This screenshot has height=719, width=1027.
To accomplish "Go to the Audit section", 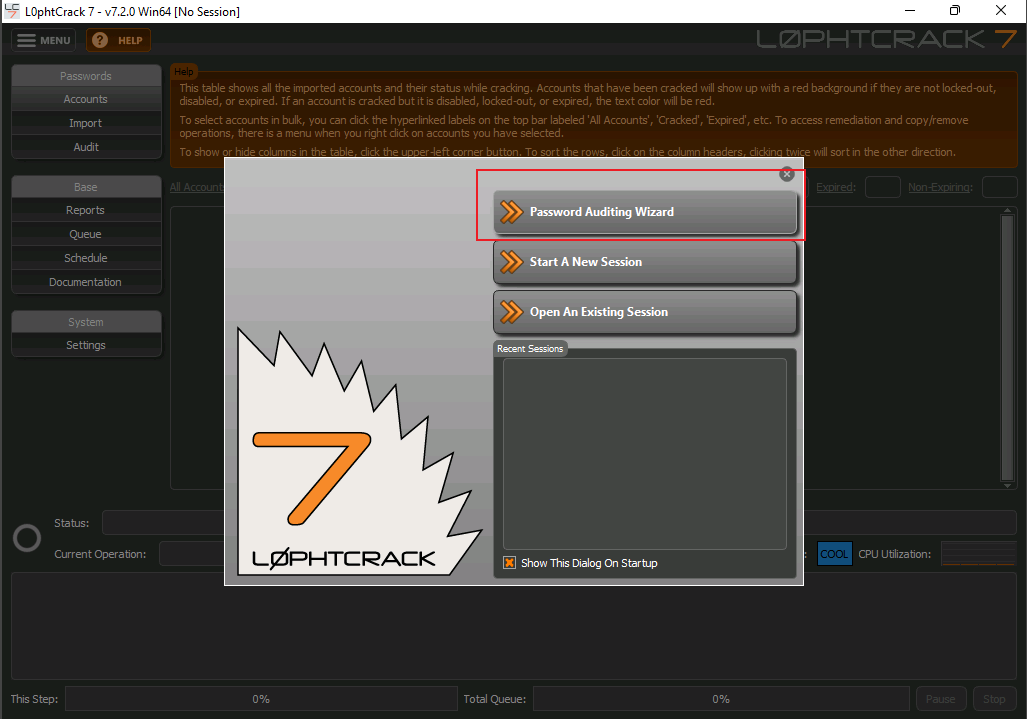I will pyautogui.click(x=86, y=147).
